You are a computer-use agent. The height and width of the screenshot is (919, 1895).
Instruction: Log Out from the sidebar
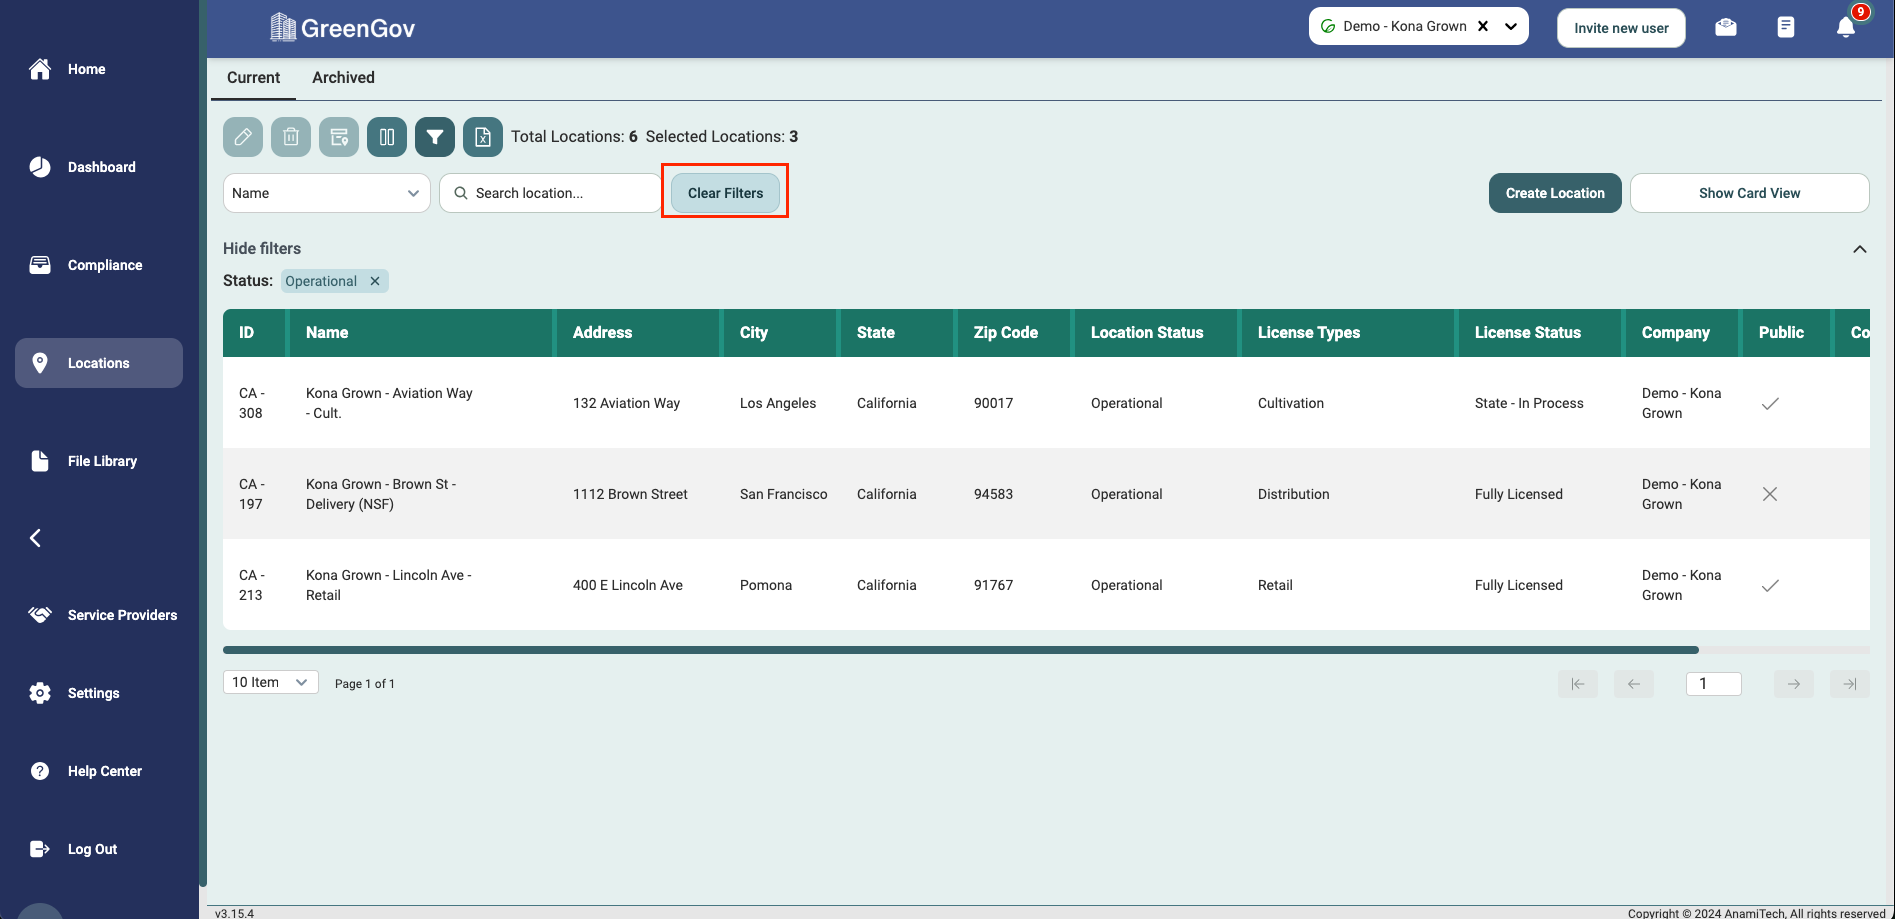click(99, 849)
